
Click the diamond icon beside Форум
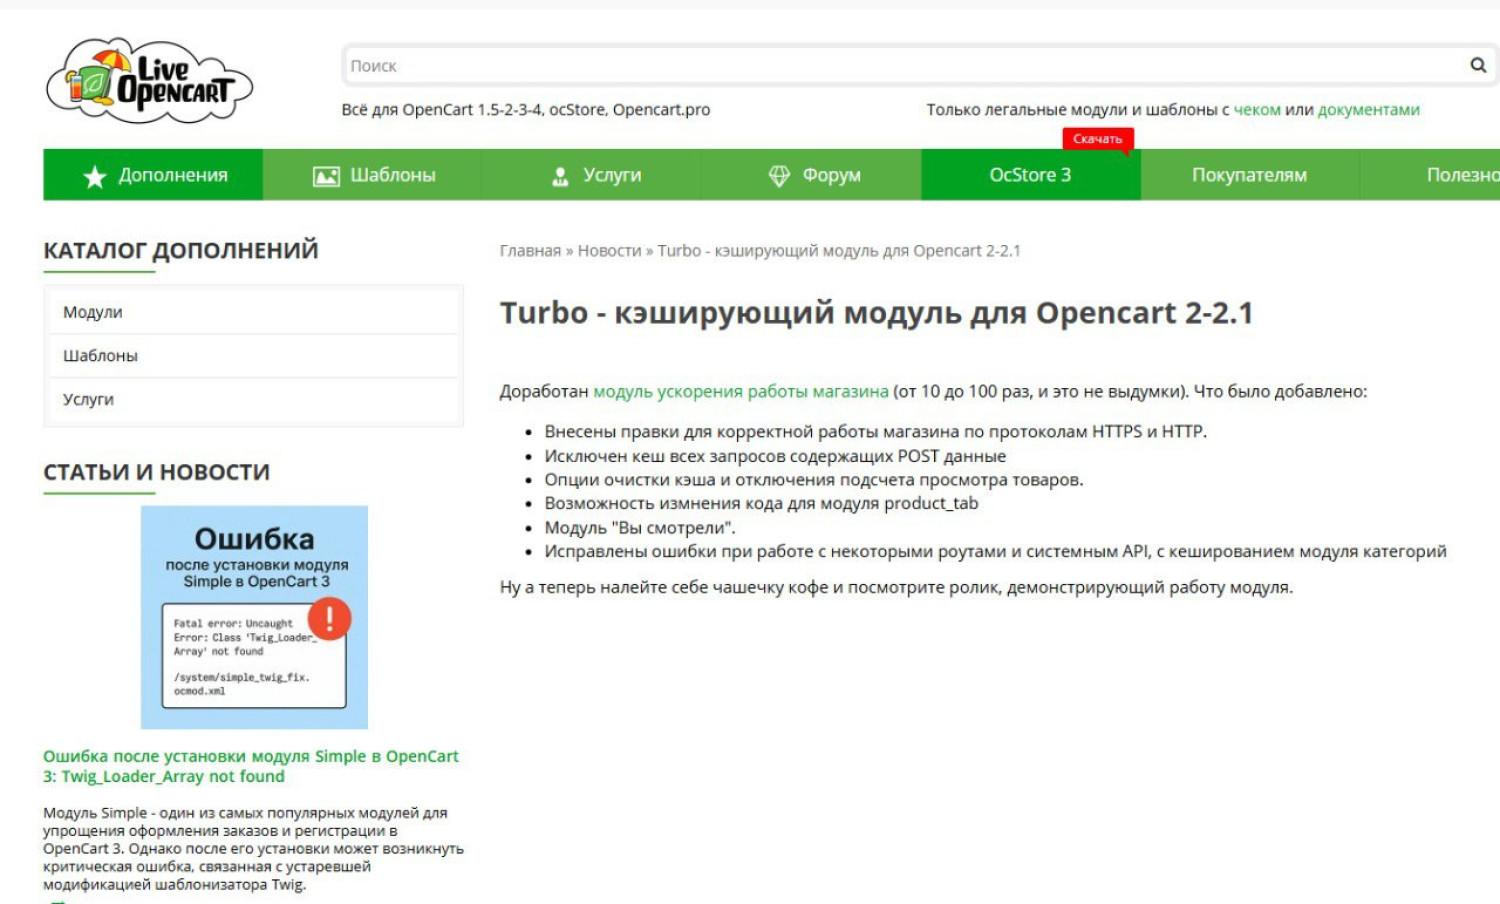779,176
